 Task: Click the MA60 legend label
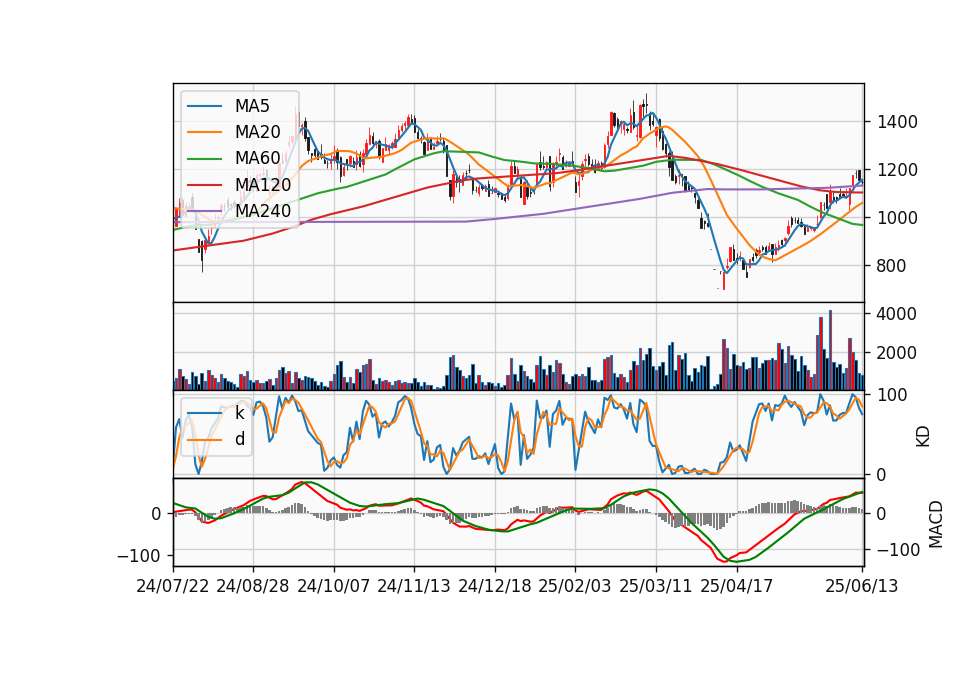point(257,159)
